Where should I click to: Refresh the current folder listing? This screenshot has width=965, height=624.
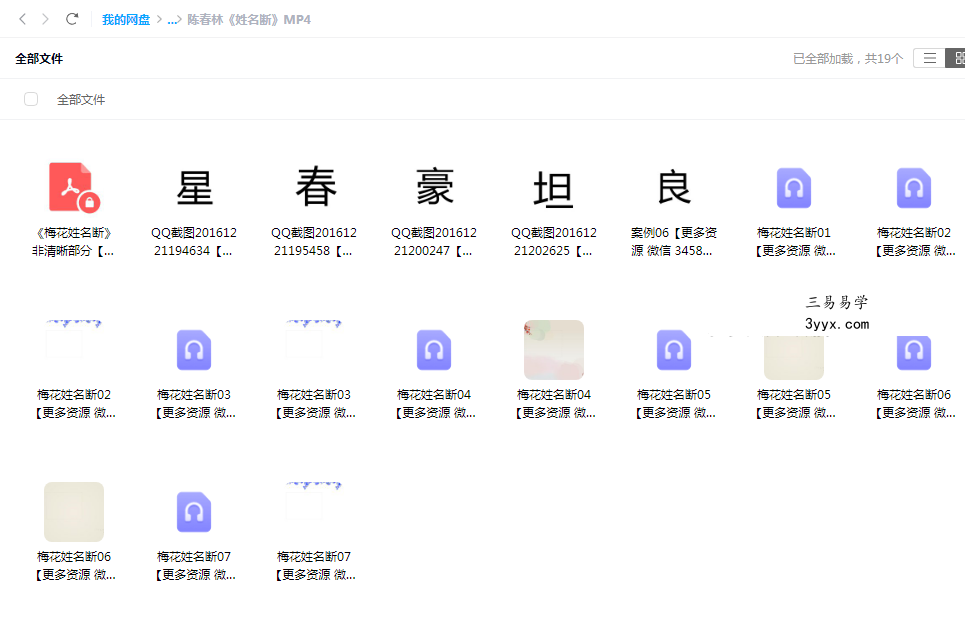72,19
